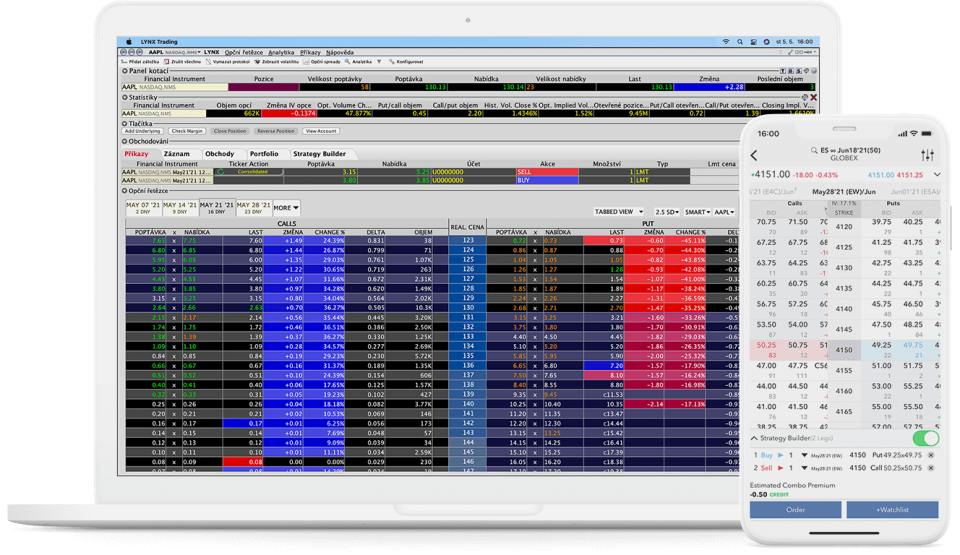Switch to the Záznam tab

[176, 154]
